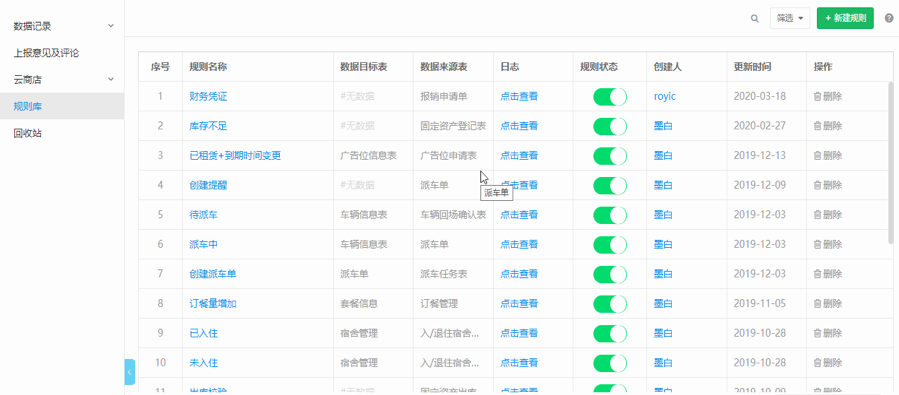Click the 规则名称 column header
This screenshot has height=395, width=899.
click(208, 67)
